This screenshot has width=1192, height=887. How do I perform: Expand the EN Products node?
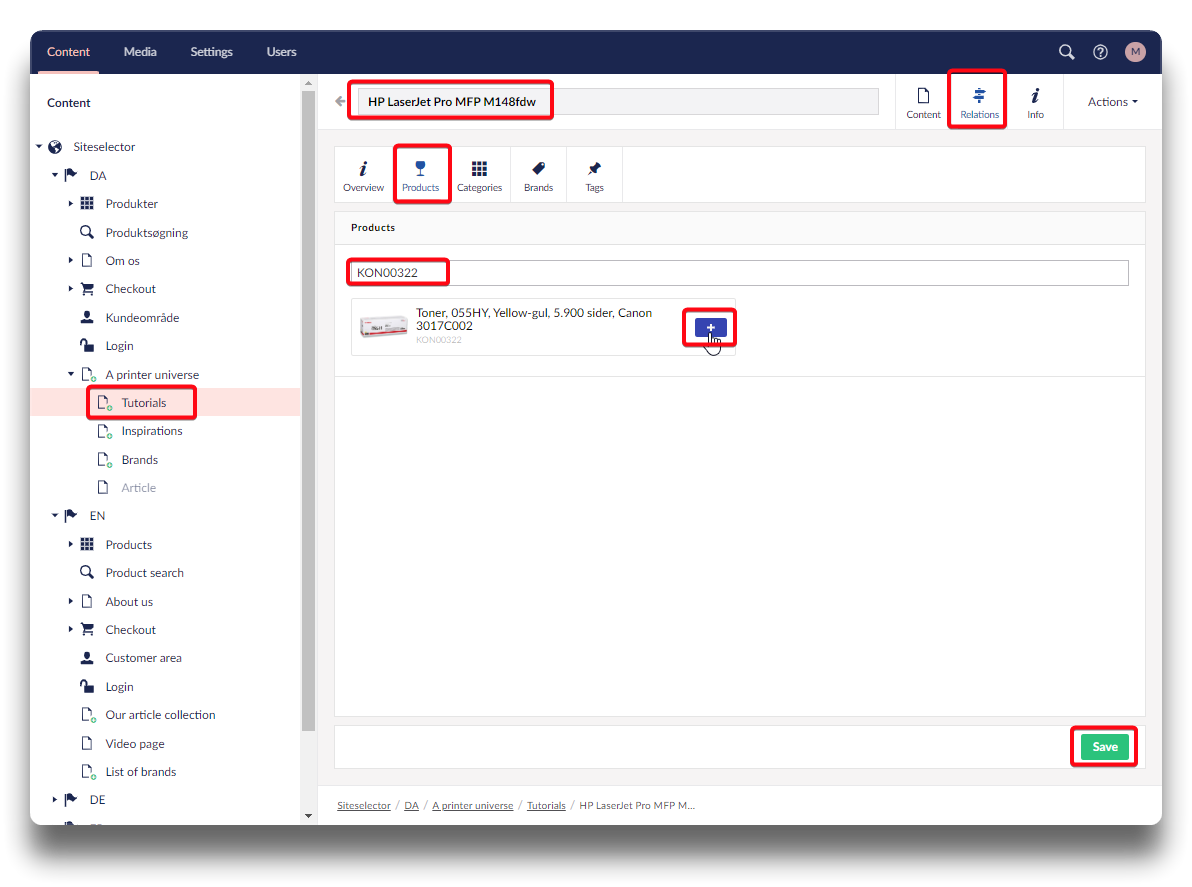pos(71,544)
